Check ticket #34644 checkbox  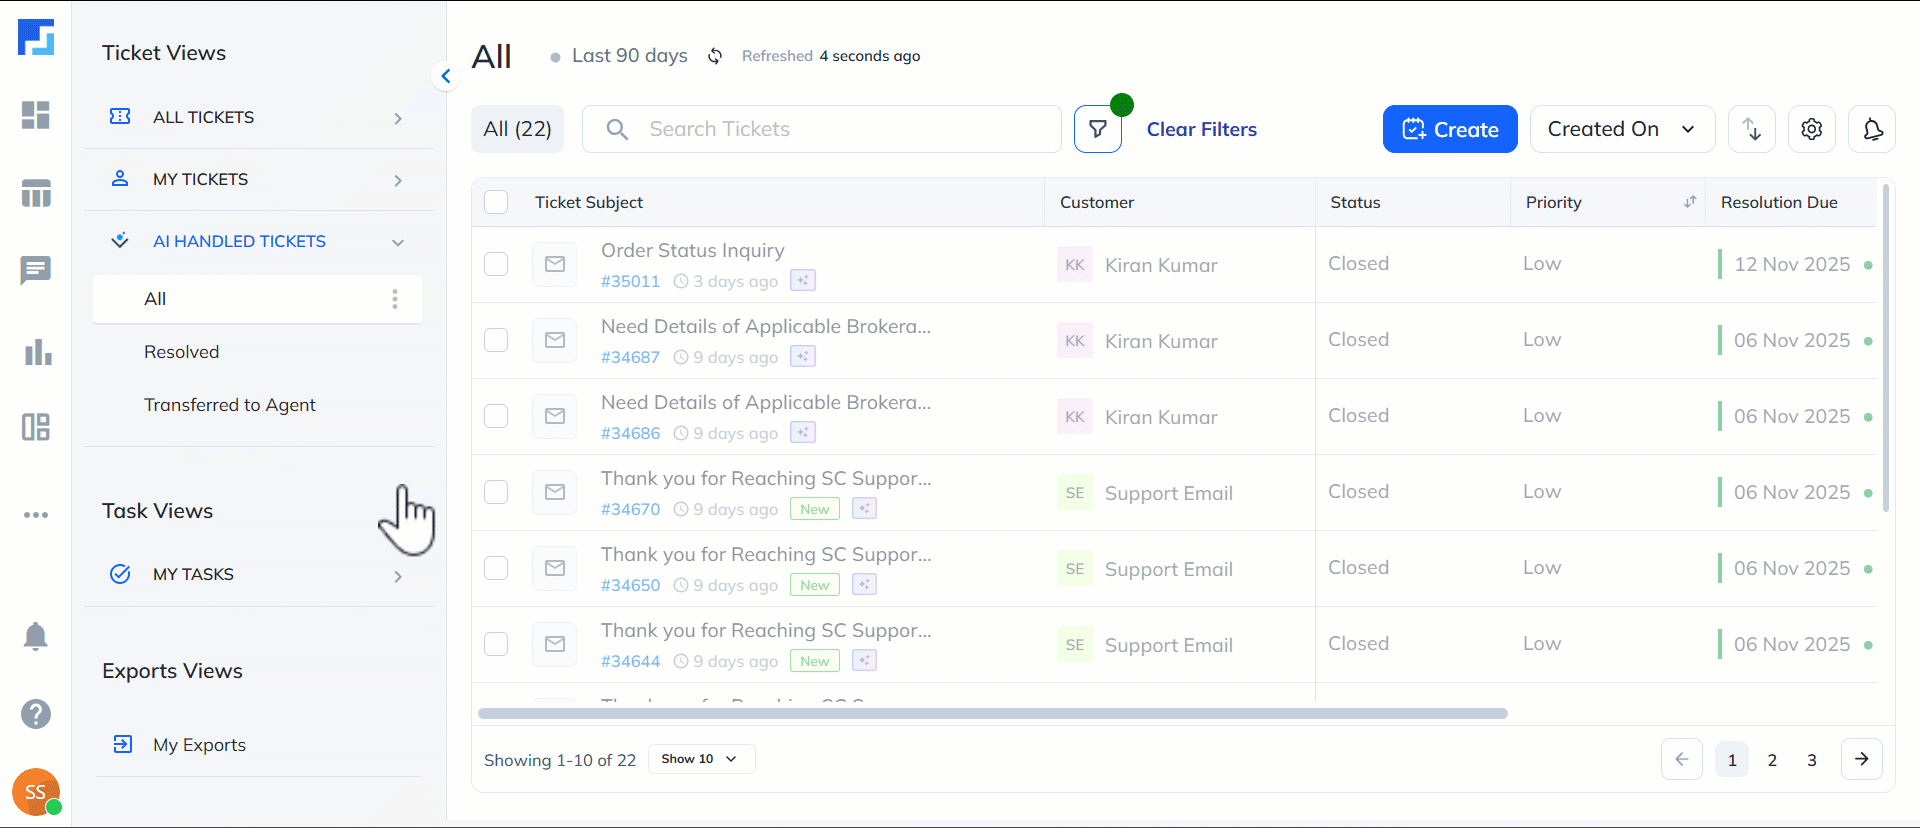pos(496,644)
